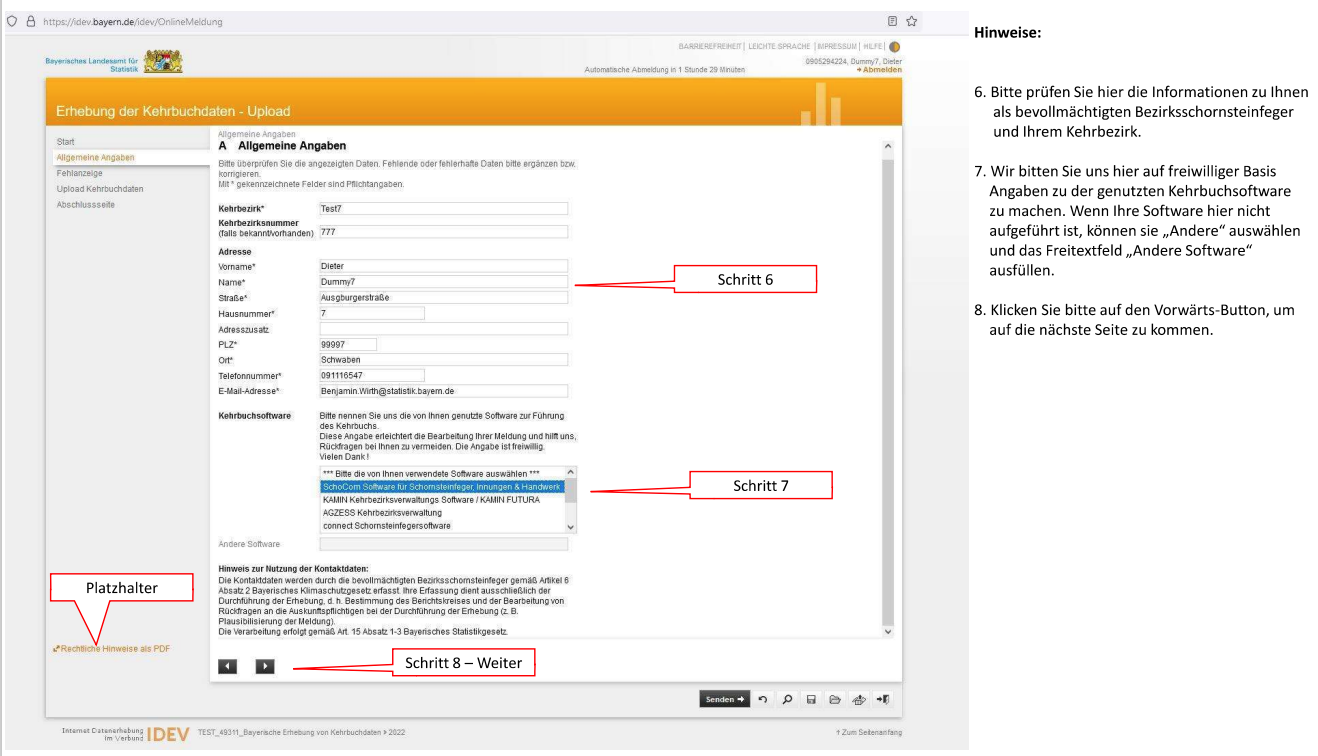Image resolution: width=1318 pixels, height=756 pixels.
Task: Open Rechtliche Hinweise als PDF link
Action: point(114,648)
